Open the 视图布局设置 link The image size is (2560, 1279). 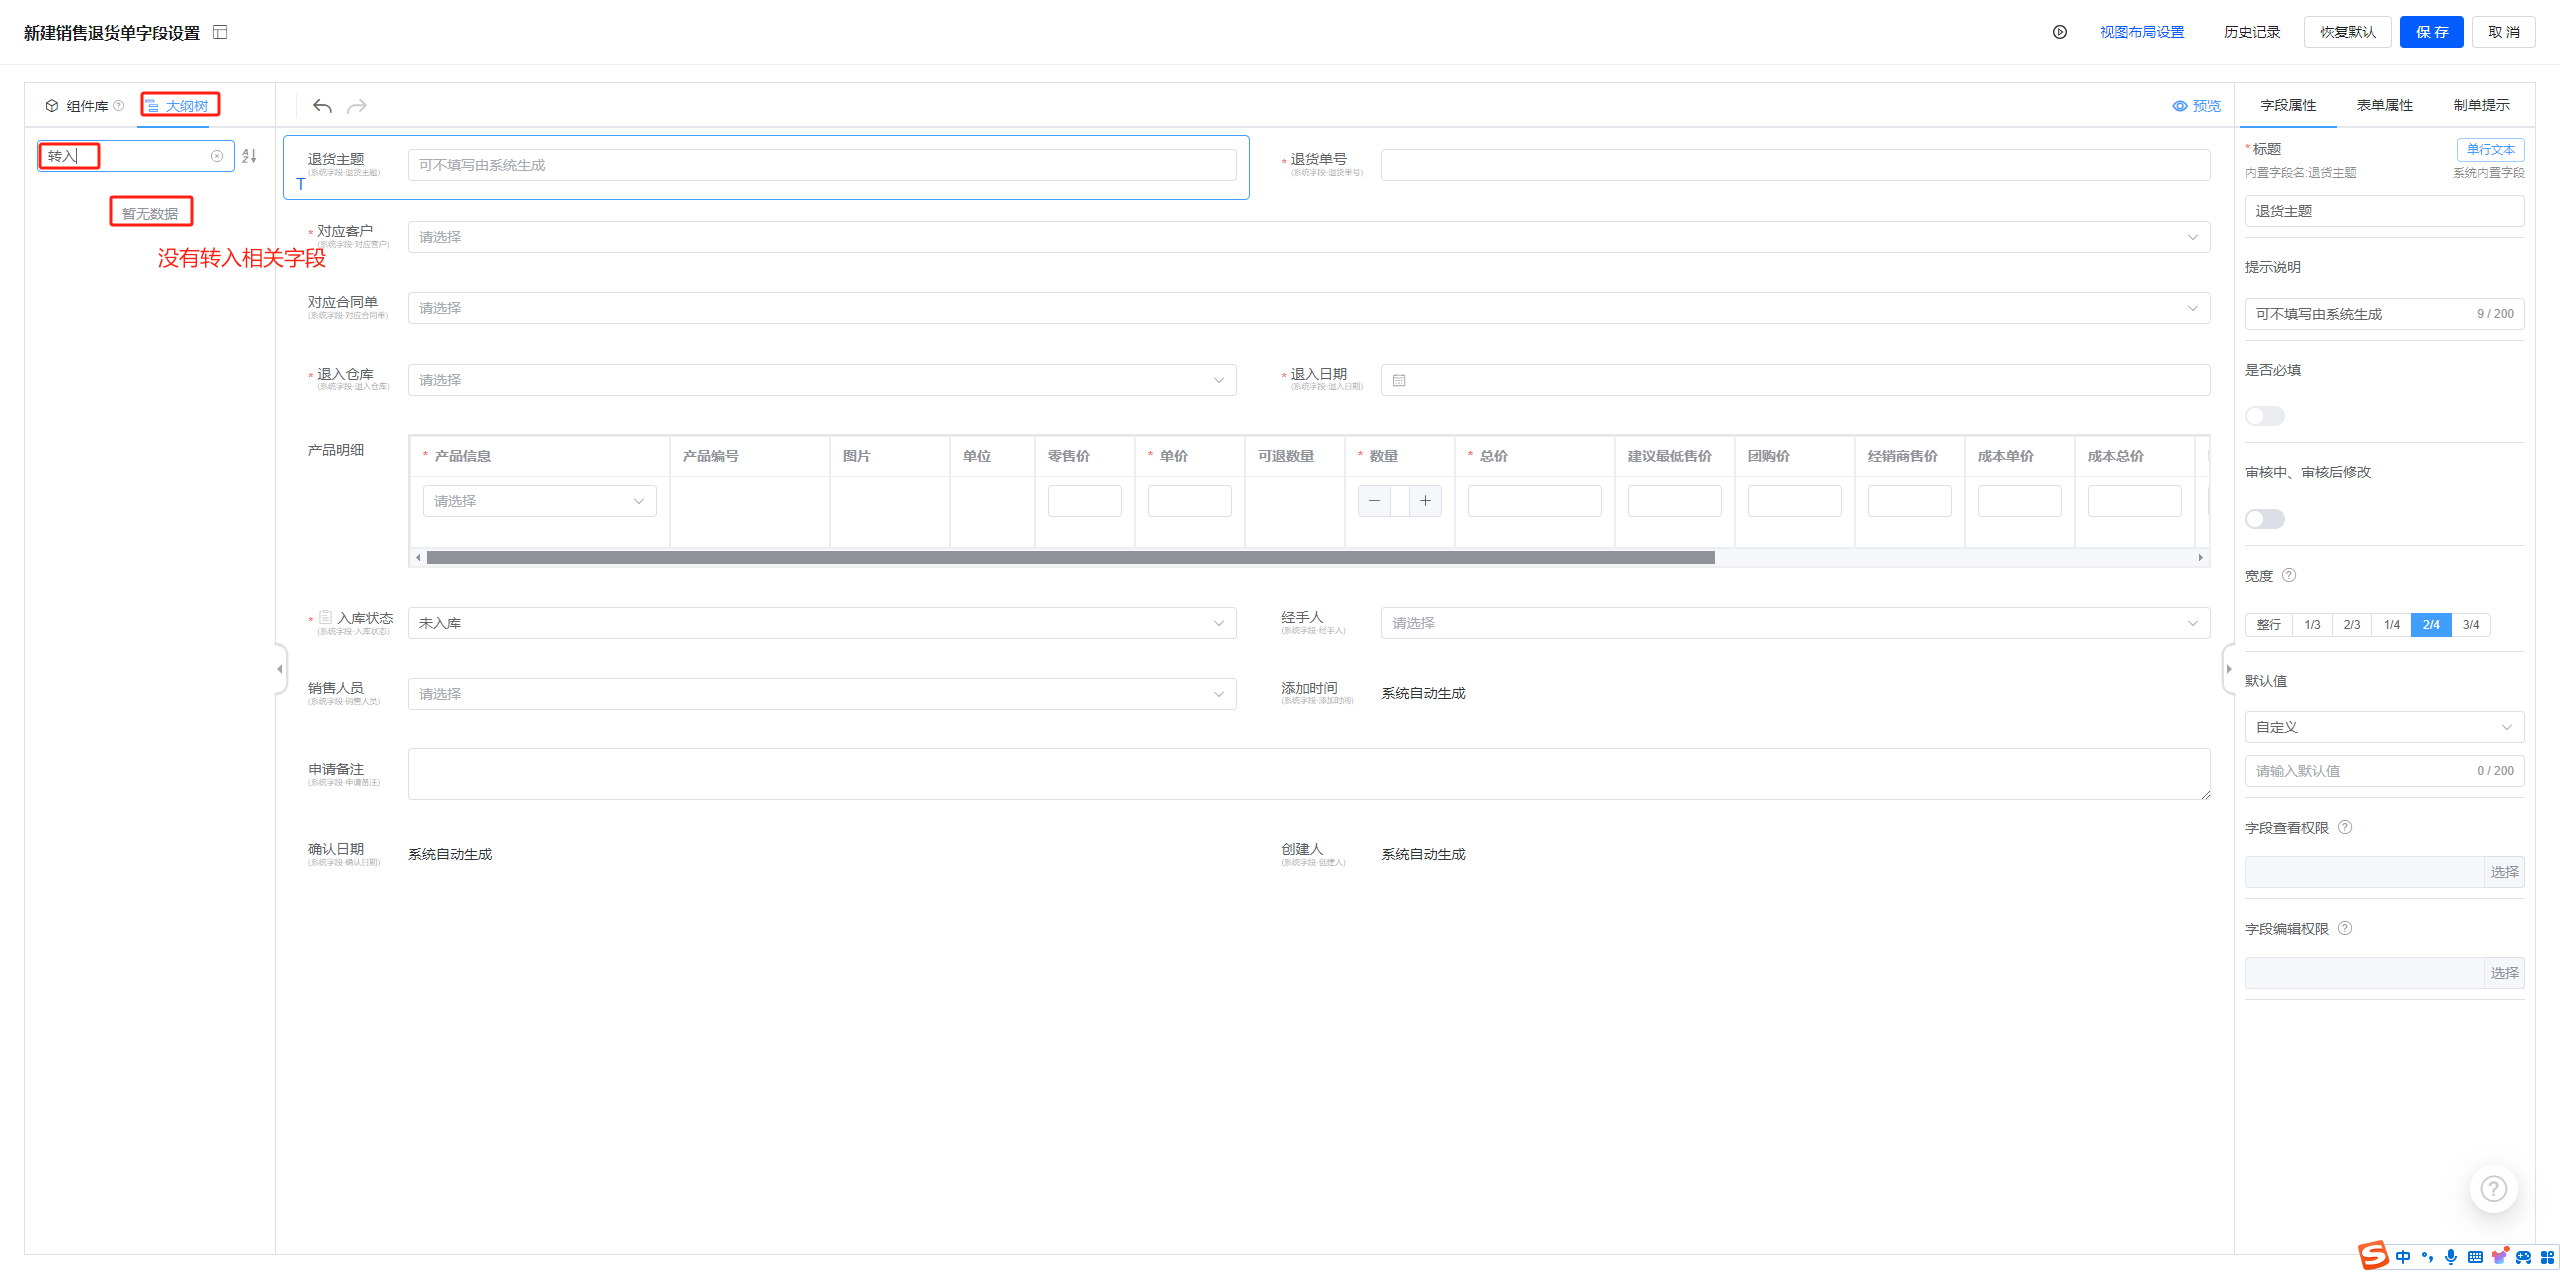[2141, 32]
